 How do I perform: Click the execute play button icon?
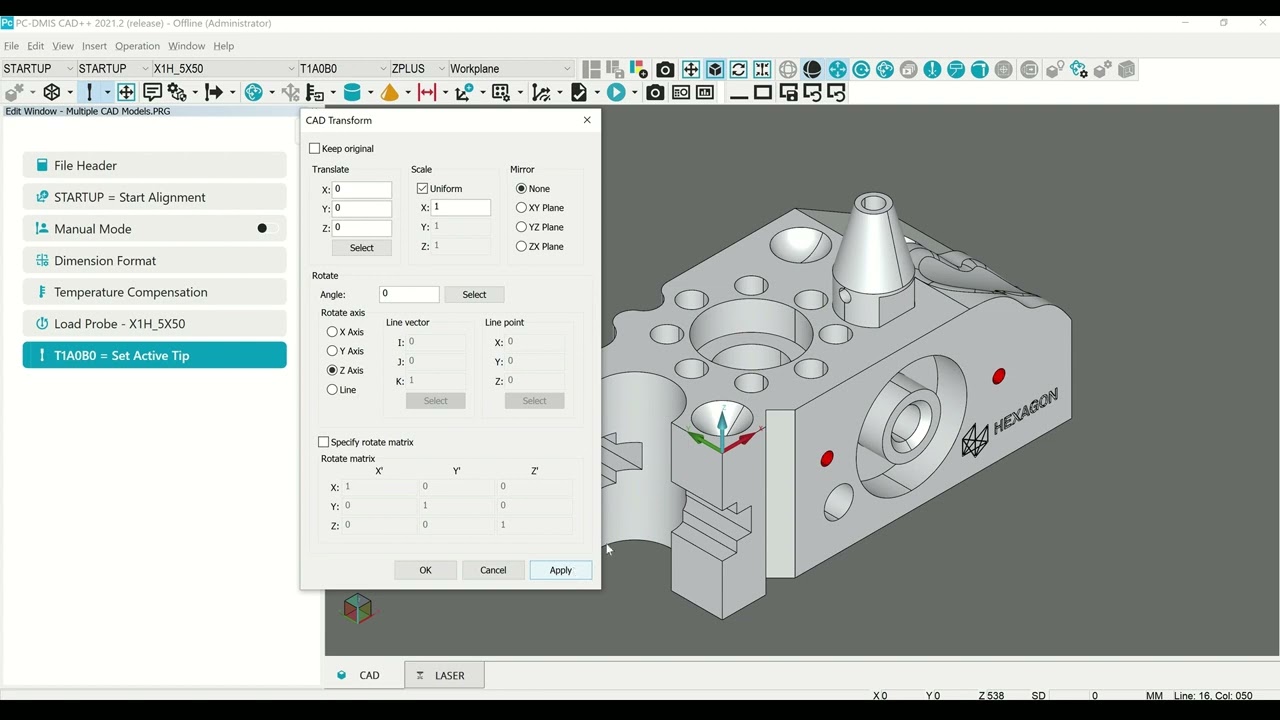[x=615, y=93]
